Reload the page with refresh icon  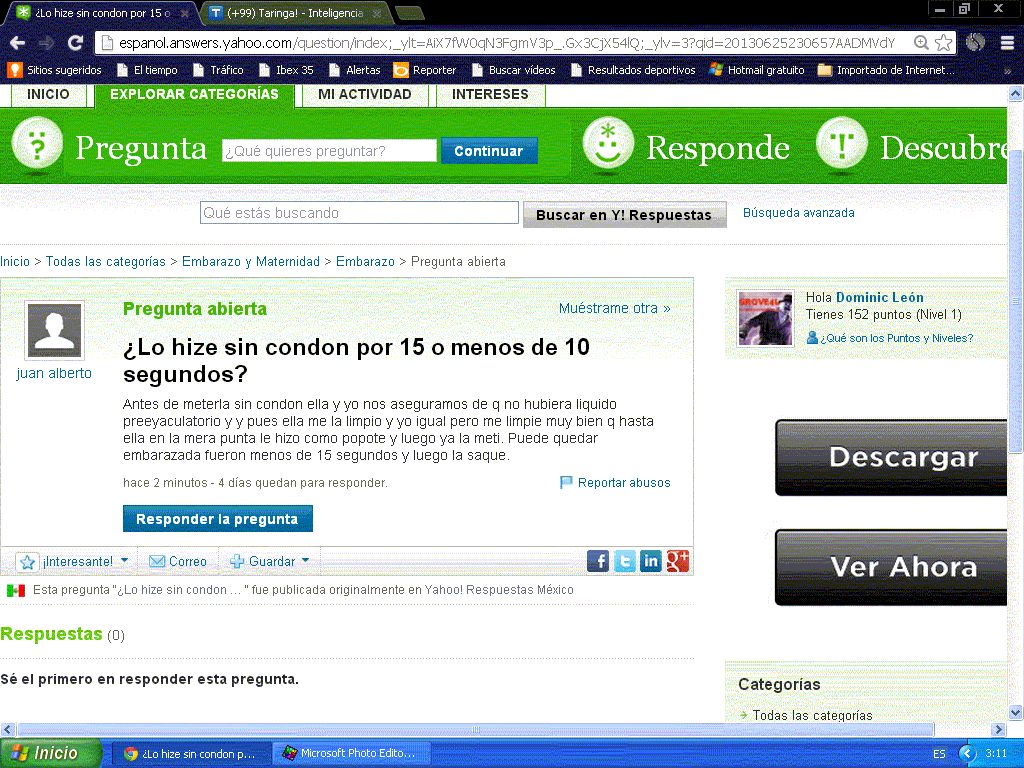75,43
